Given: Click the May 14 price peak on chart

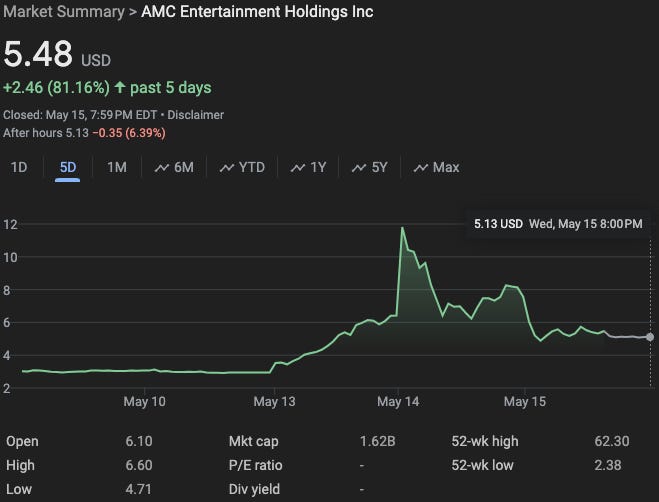Looking at the screenshot, I should (403, 228).
